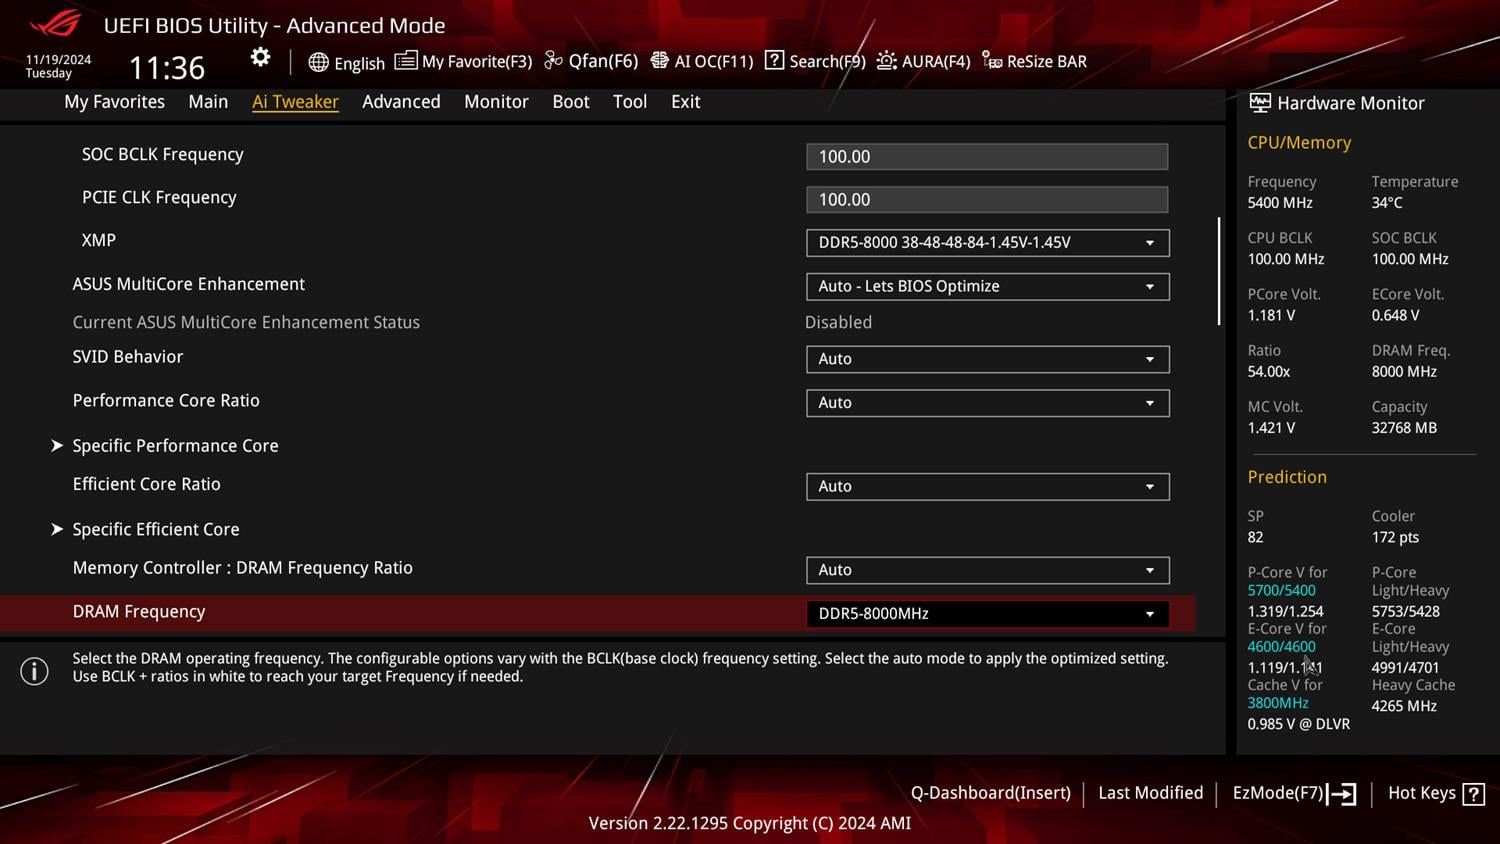Click the settings list scrollbar
This screenshot has width=1500, height=844.
1218,271
